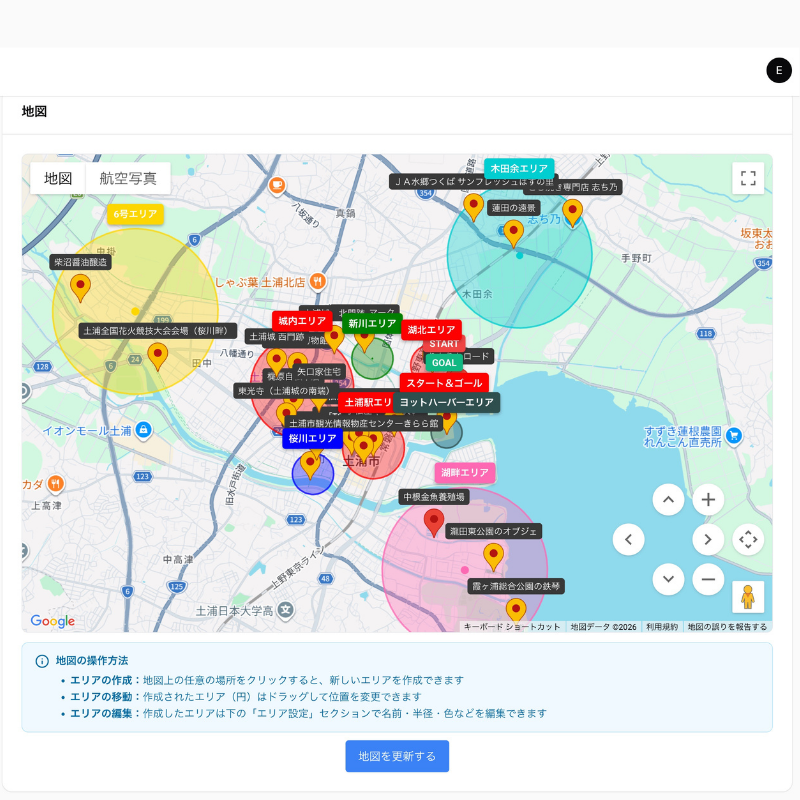
Task: Zoom out using the minus icon
Action: click(707, 579)
